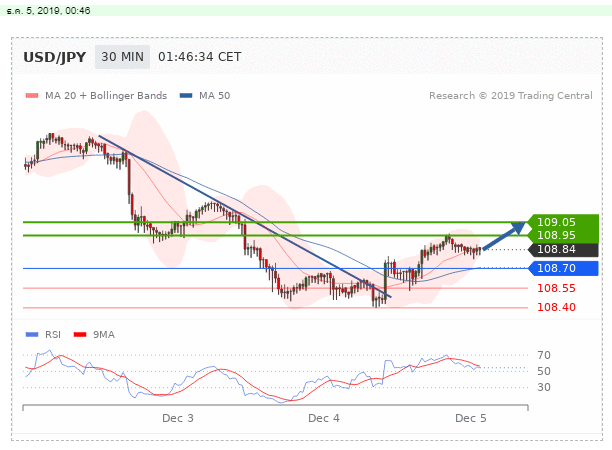Click the red 108.55 support level label
612x450 pixels.
(555, 288)
